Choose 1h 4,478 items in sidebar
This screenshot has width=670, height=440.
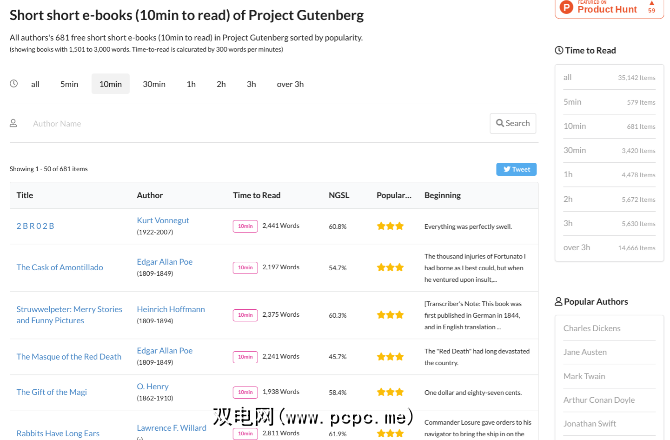point(609,174)
